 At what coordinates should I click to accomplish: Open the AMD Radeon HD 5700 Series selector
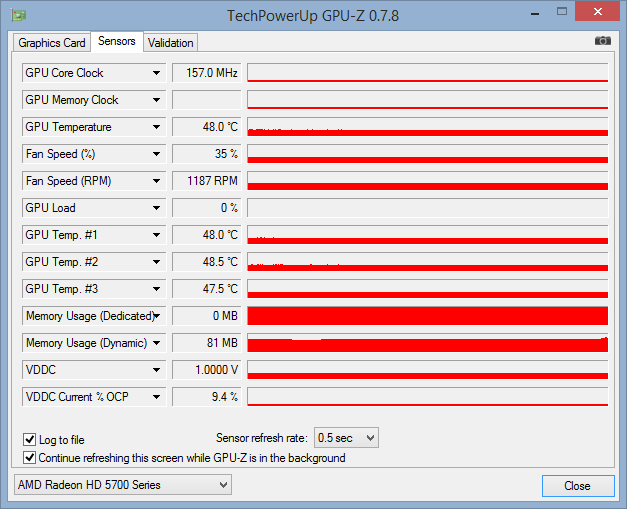(123, 485)
